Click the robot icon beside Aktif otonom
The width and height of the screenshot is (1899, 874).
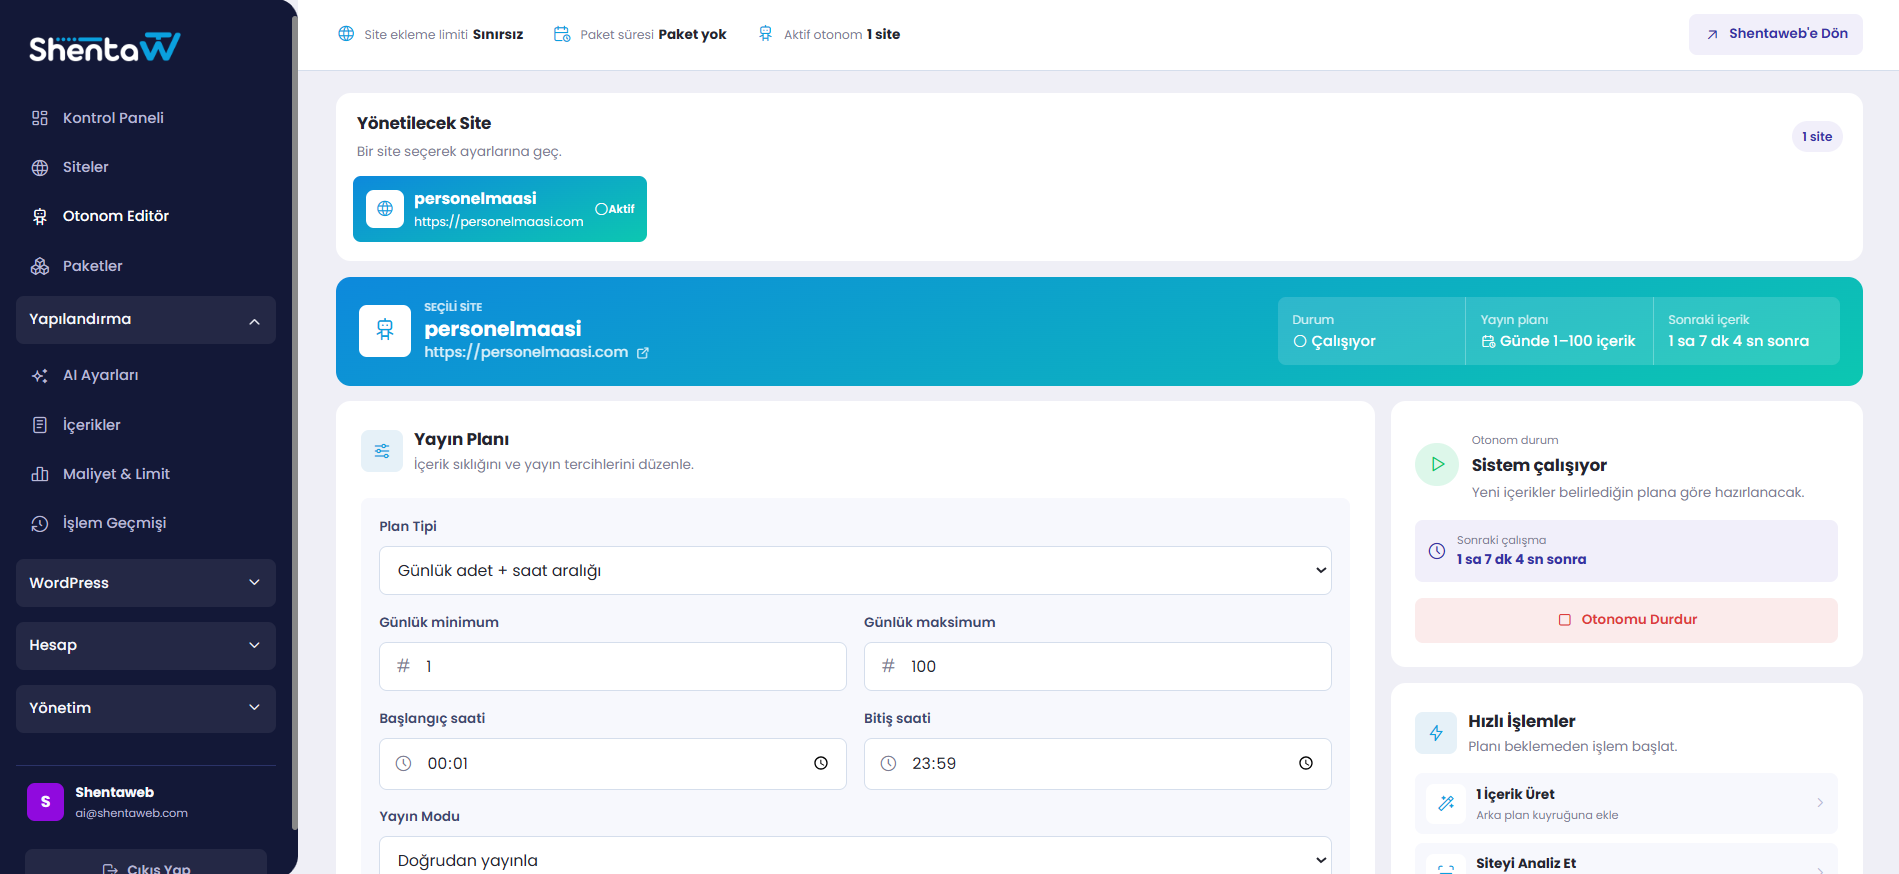point(765,34)
